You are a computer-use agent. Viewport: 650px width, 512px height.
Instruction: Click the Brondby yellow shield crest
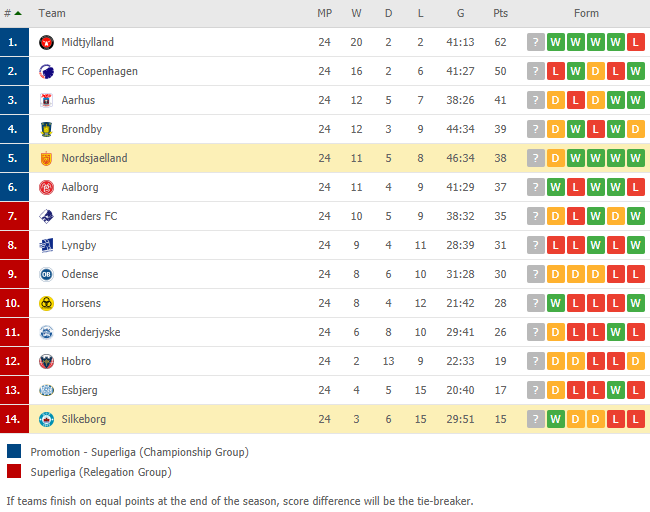point(46,129)
